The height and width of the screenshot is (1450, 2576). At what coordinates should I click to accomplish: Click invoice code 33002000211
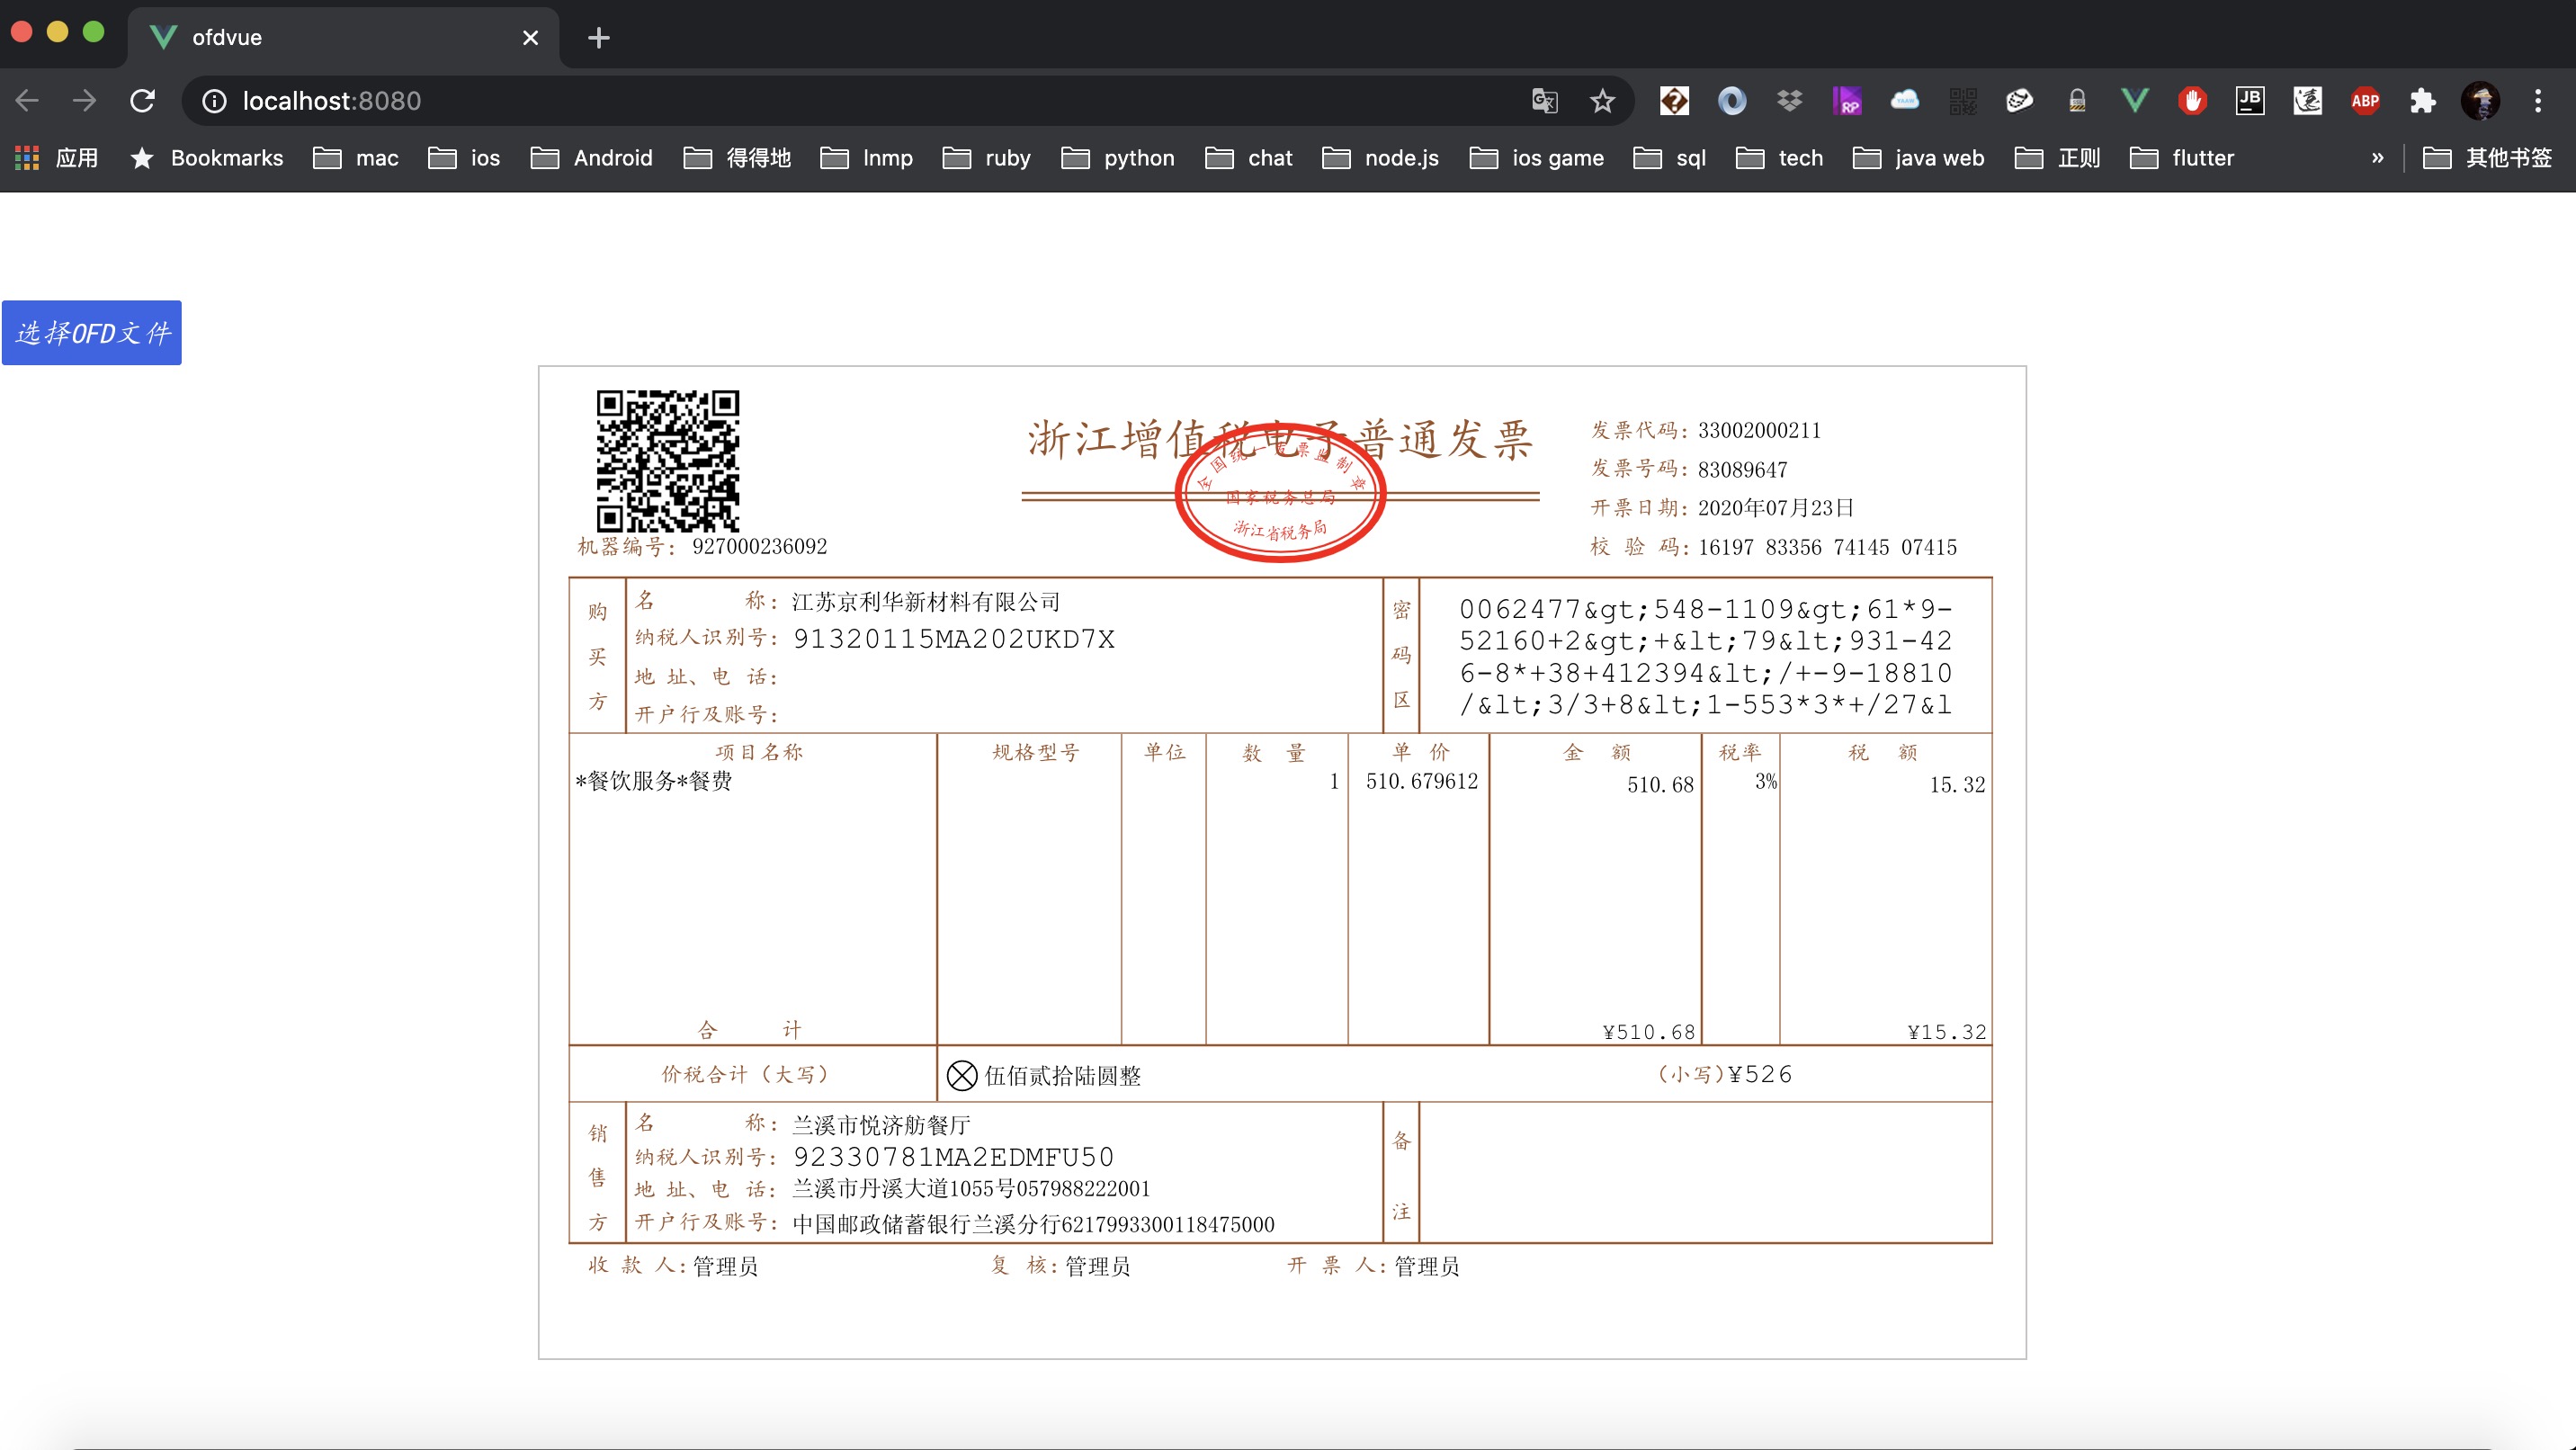[1759, 430]
